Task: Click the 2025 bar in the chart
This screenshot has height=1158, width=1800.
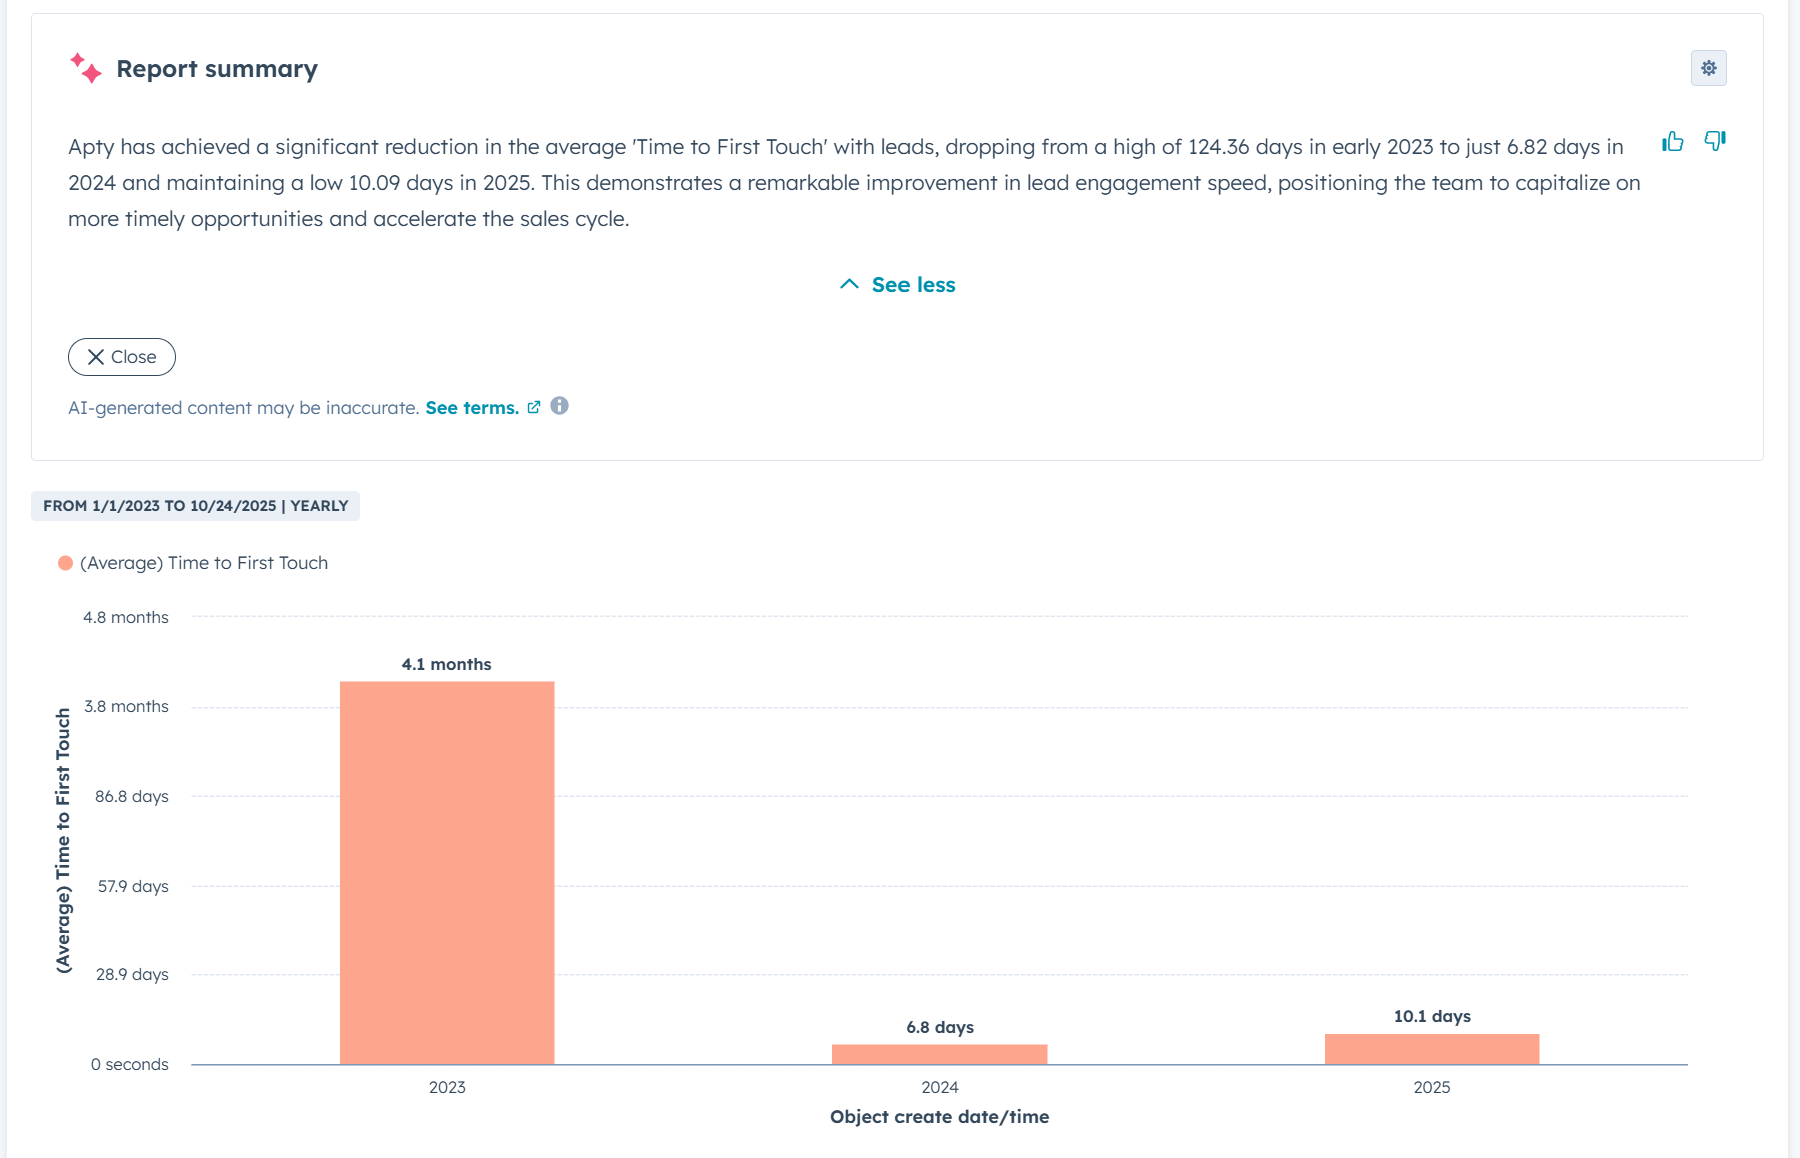Action: pyautogui.click(x=1432, y=1049)
